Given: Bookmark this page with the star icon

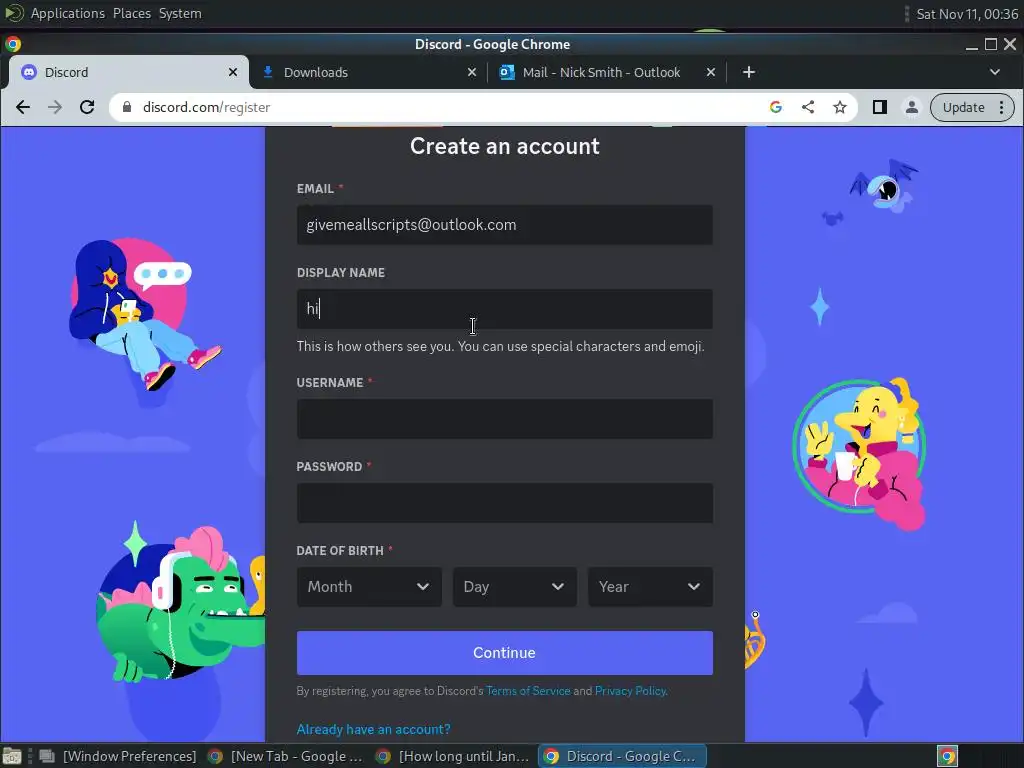Looking at the screenshot, I should [x=840, y=107].
